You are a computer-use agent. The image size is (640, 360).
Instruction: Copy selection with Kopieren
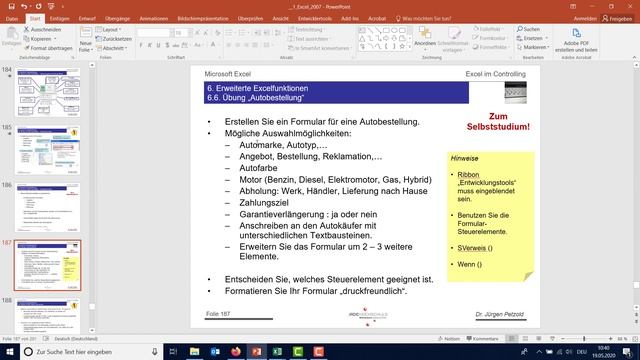(x=39, y=39)
